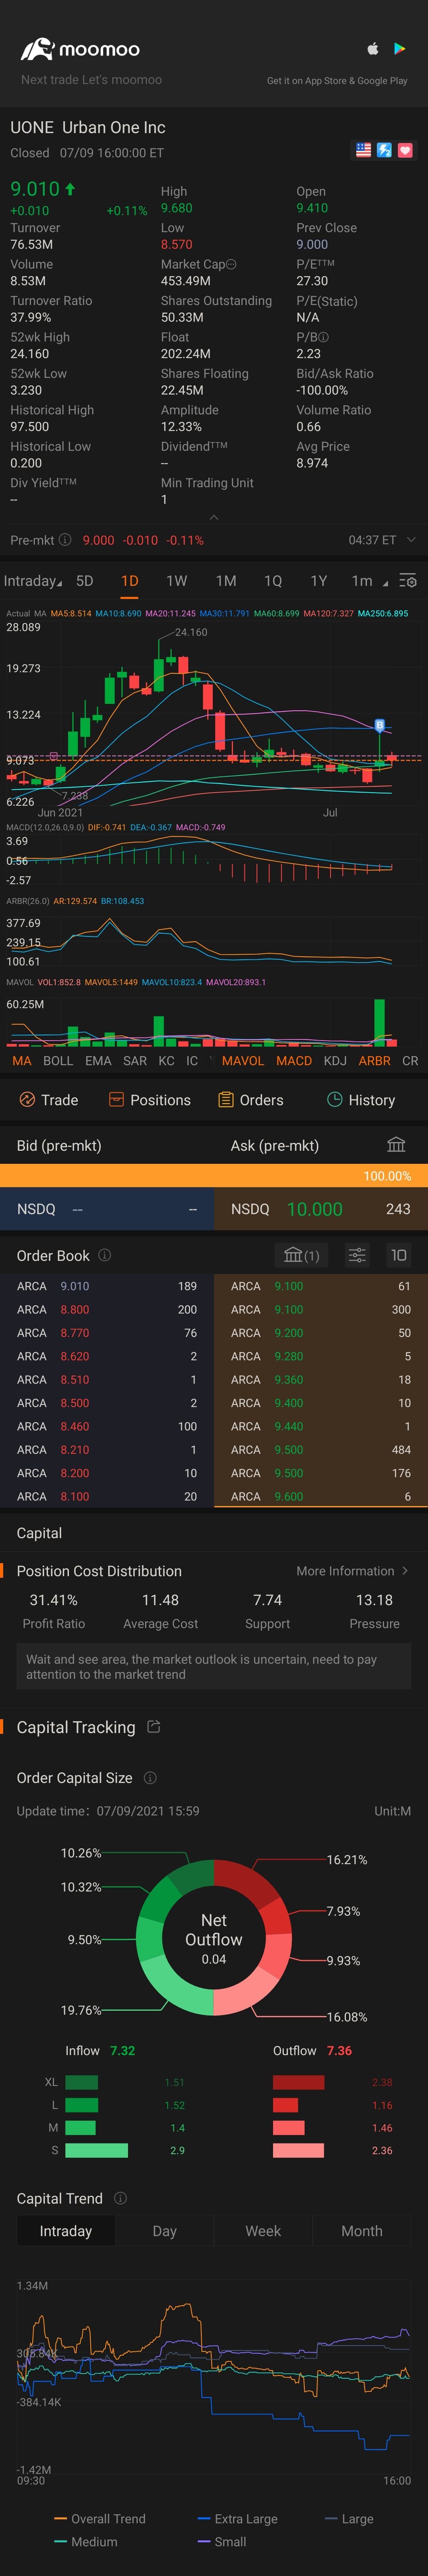
Task: Tap the heart favorite icon
Action: tap(405, 150)
